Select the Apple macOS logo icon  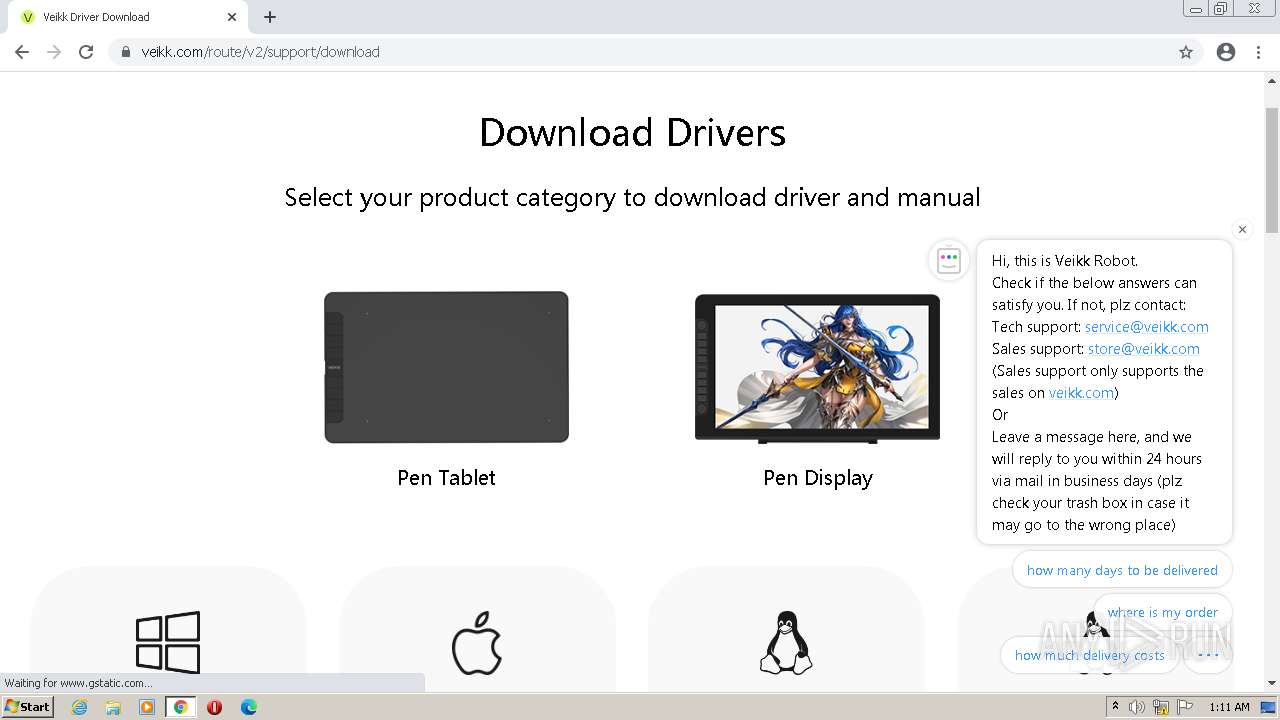(x=477, y=643)
